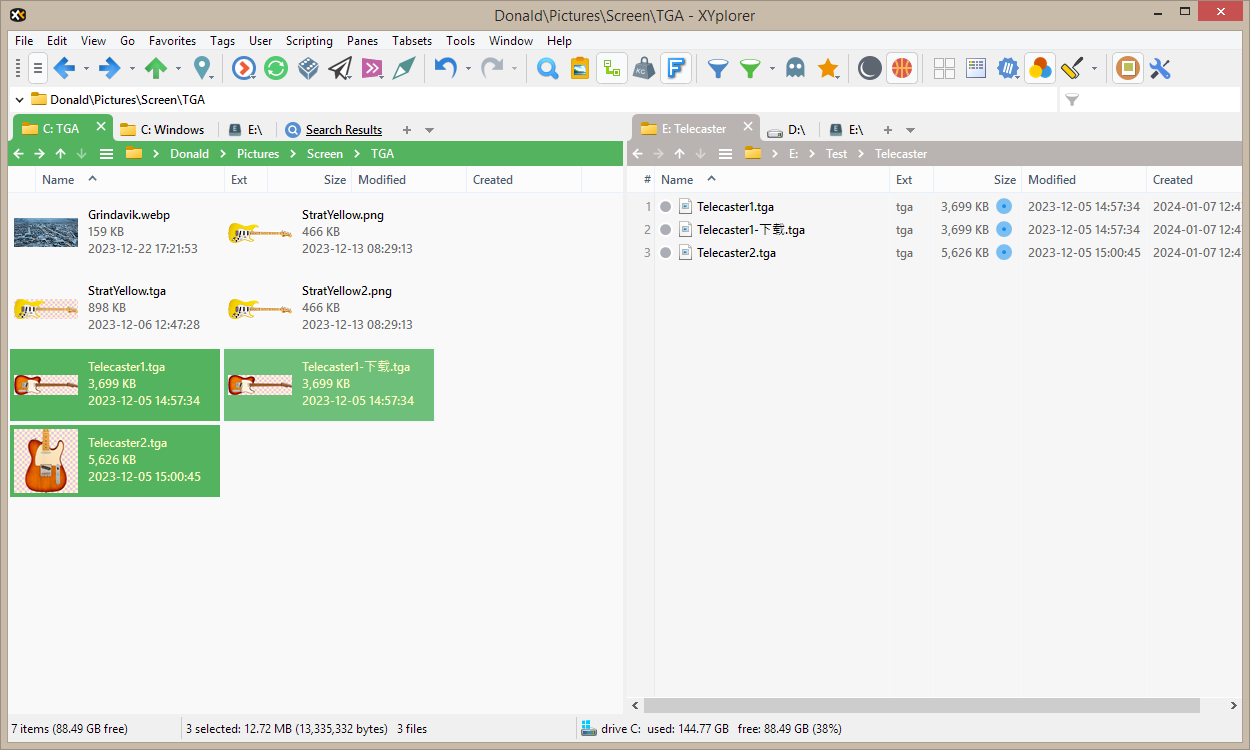The width and height of the screenshot is (1250, 750).
Task: Toggle the blue funnel filter
Action: tap(717, 68)
